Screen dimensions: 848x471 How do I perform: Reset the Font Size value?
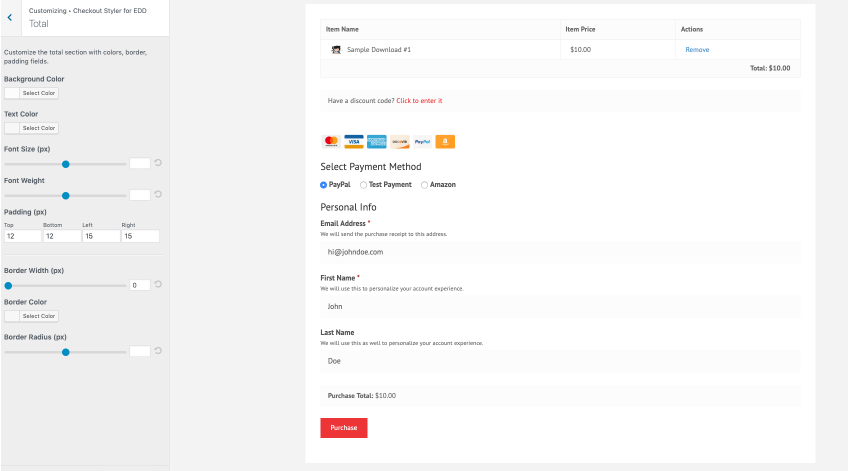click(158, 163)
